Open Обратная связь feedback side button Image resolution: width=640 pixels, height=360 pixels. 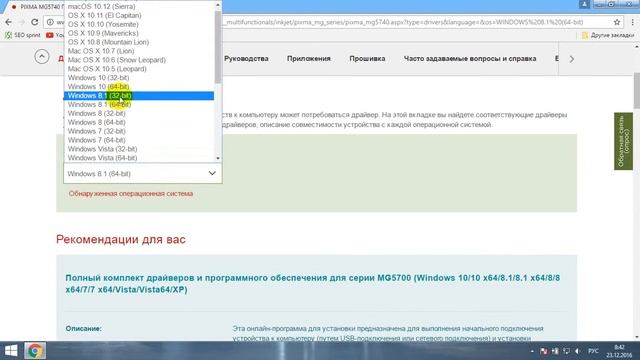[623, 141]
